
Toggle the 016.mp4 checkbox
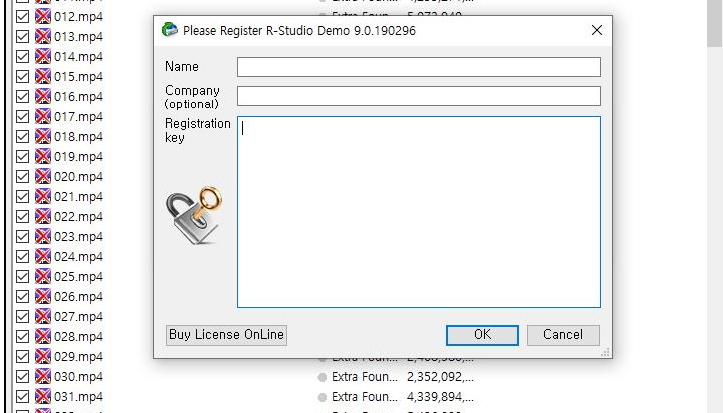(22, 97)
